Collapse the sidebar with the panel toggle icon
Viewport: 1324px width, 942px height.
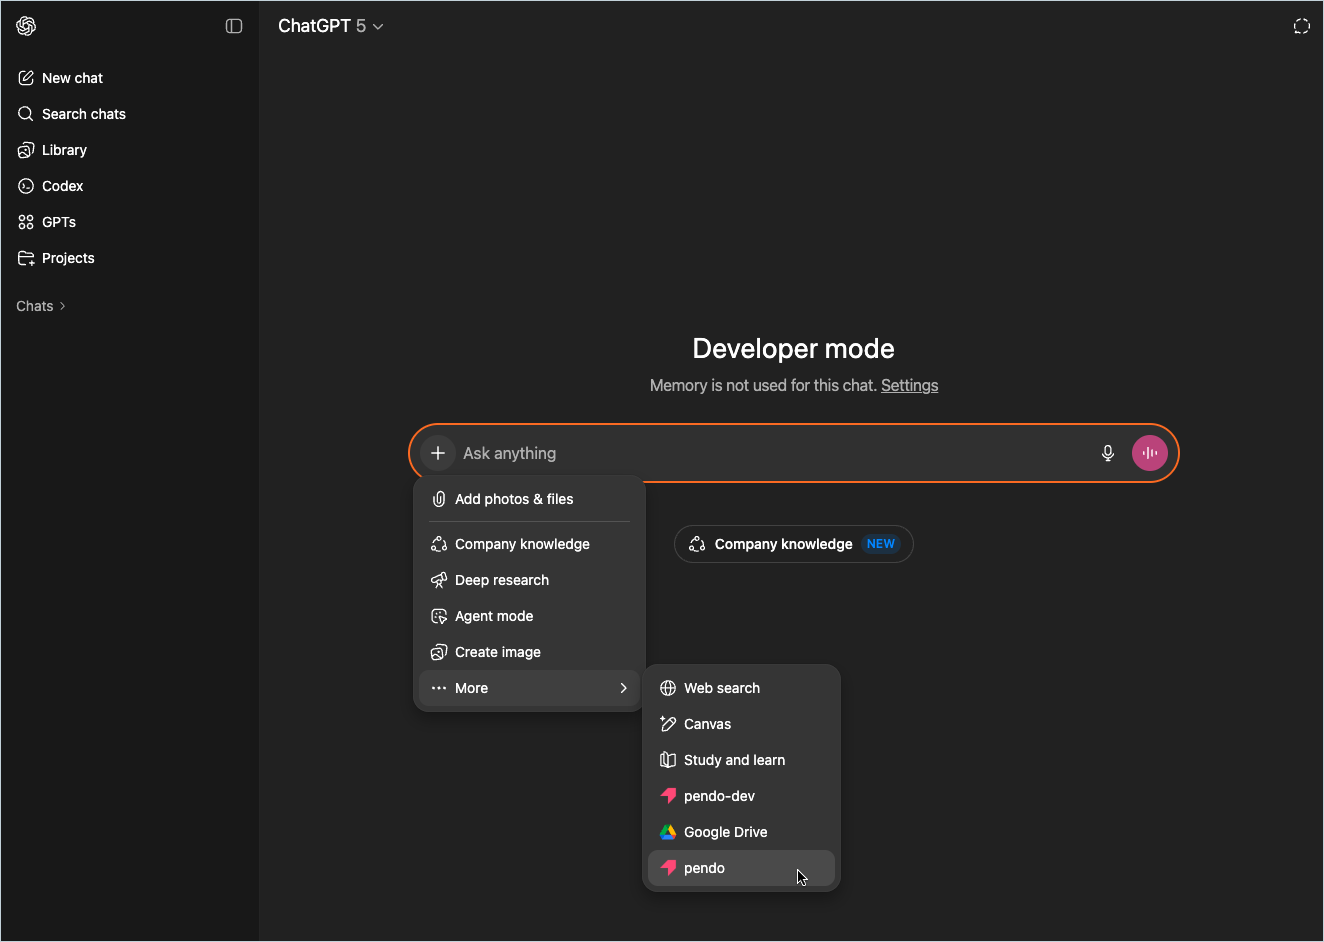234,26
